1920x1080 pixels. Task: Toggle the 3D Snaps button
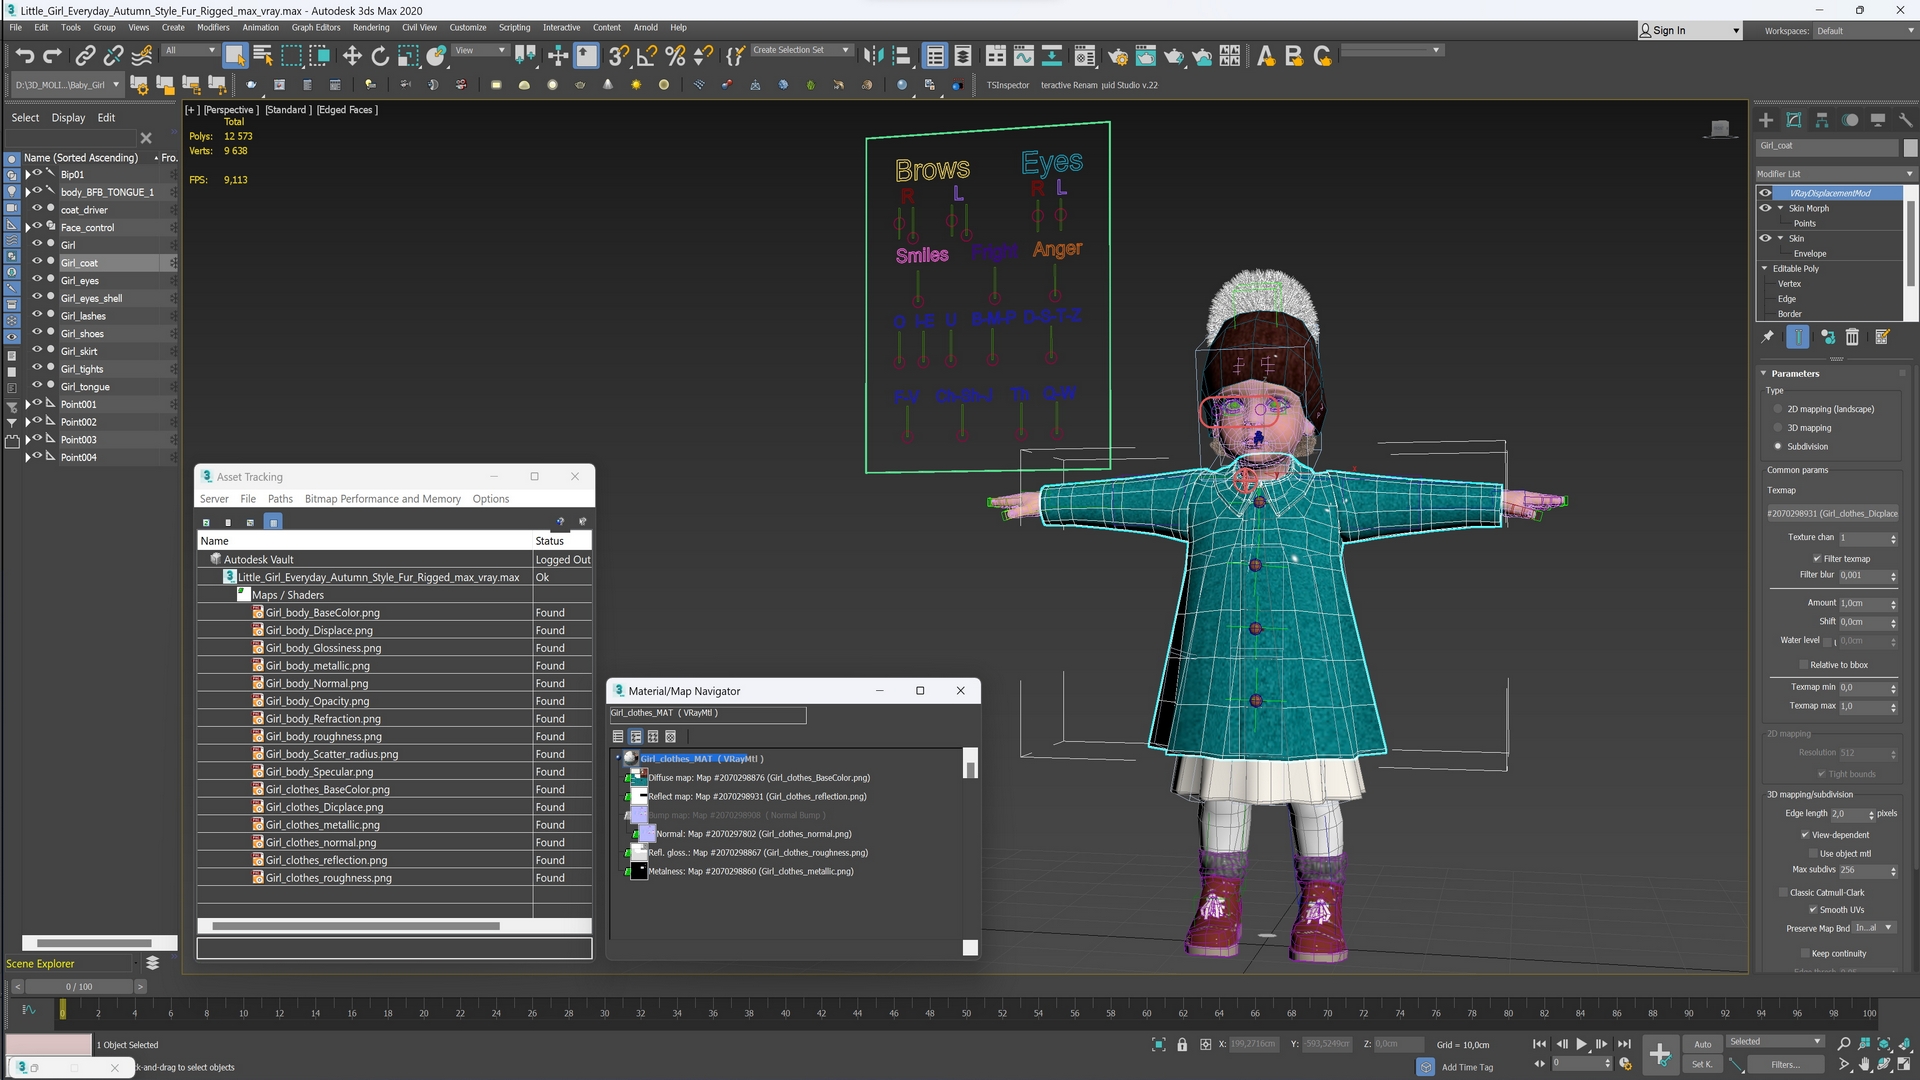[619, 56]
